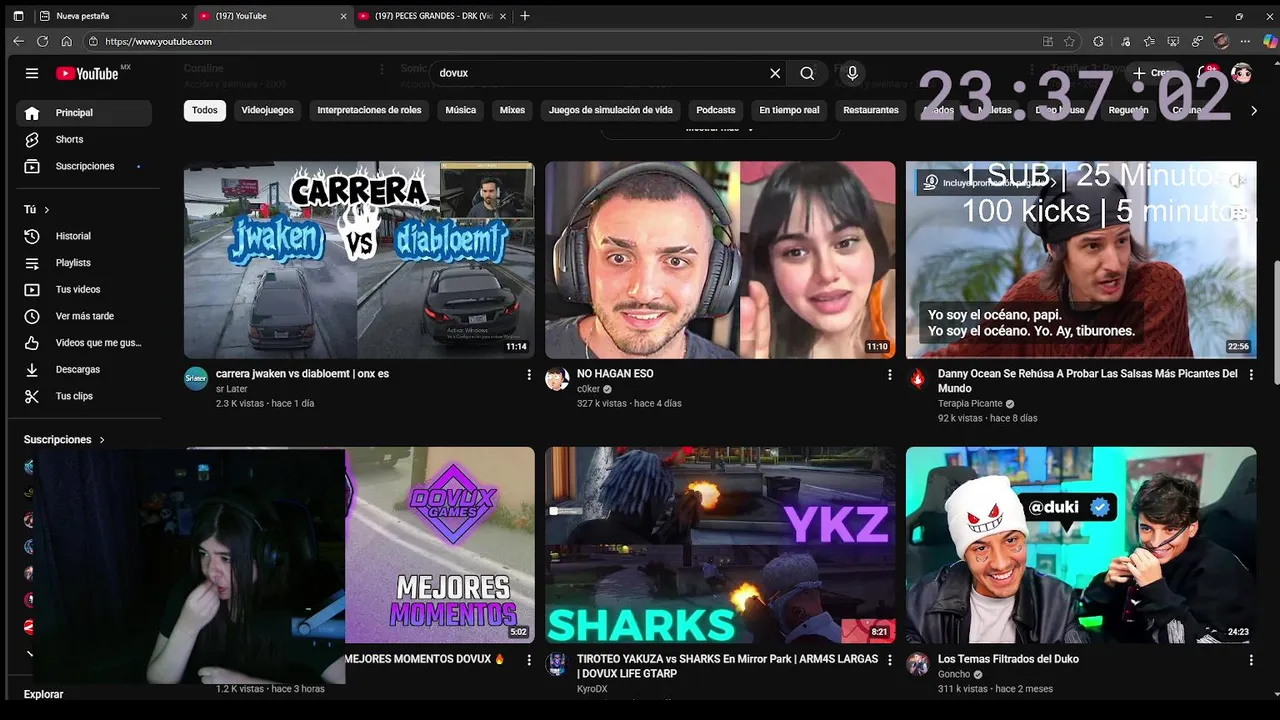Expand the Suscripciones section header
Screen dimensions: 1280x720
tap(64, 440)
